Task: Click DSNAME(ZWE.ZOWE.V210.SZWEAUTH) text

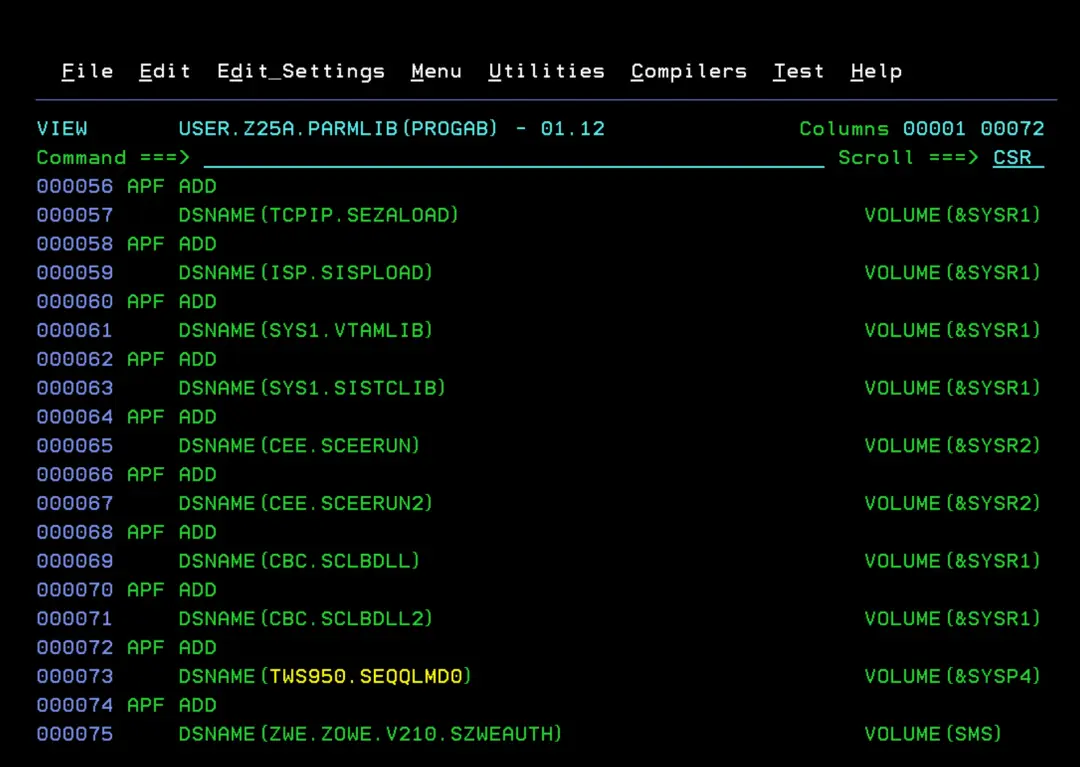Action: pos(370,734)
